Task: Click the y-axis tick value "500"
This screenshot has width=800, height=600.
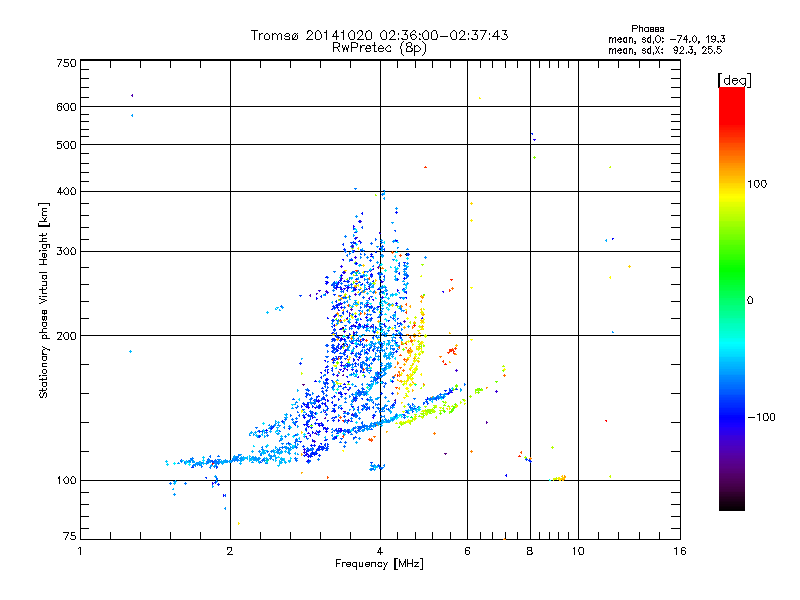Action: pyautogui.click(x=67, y=145)
